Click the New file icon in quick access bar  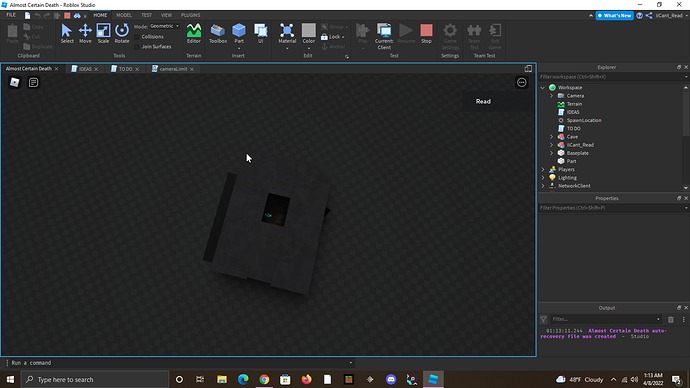[x=27, y=15]
